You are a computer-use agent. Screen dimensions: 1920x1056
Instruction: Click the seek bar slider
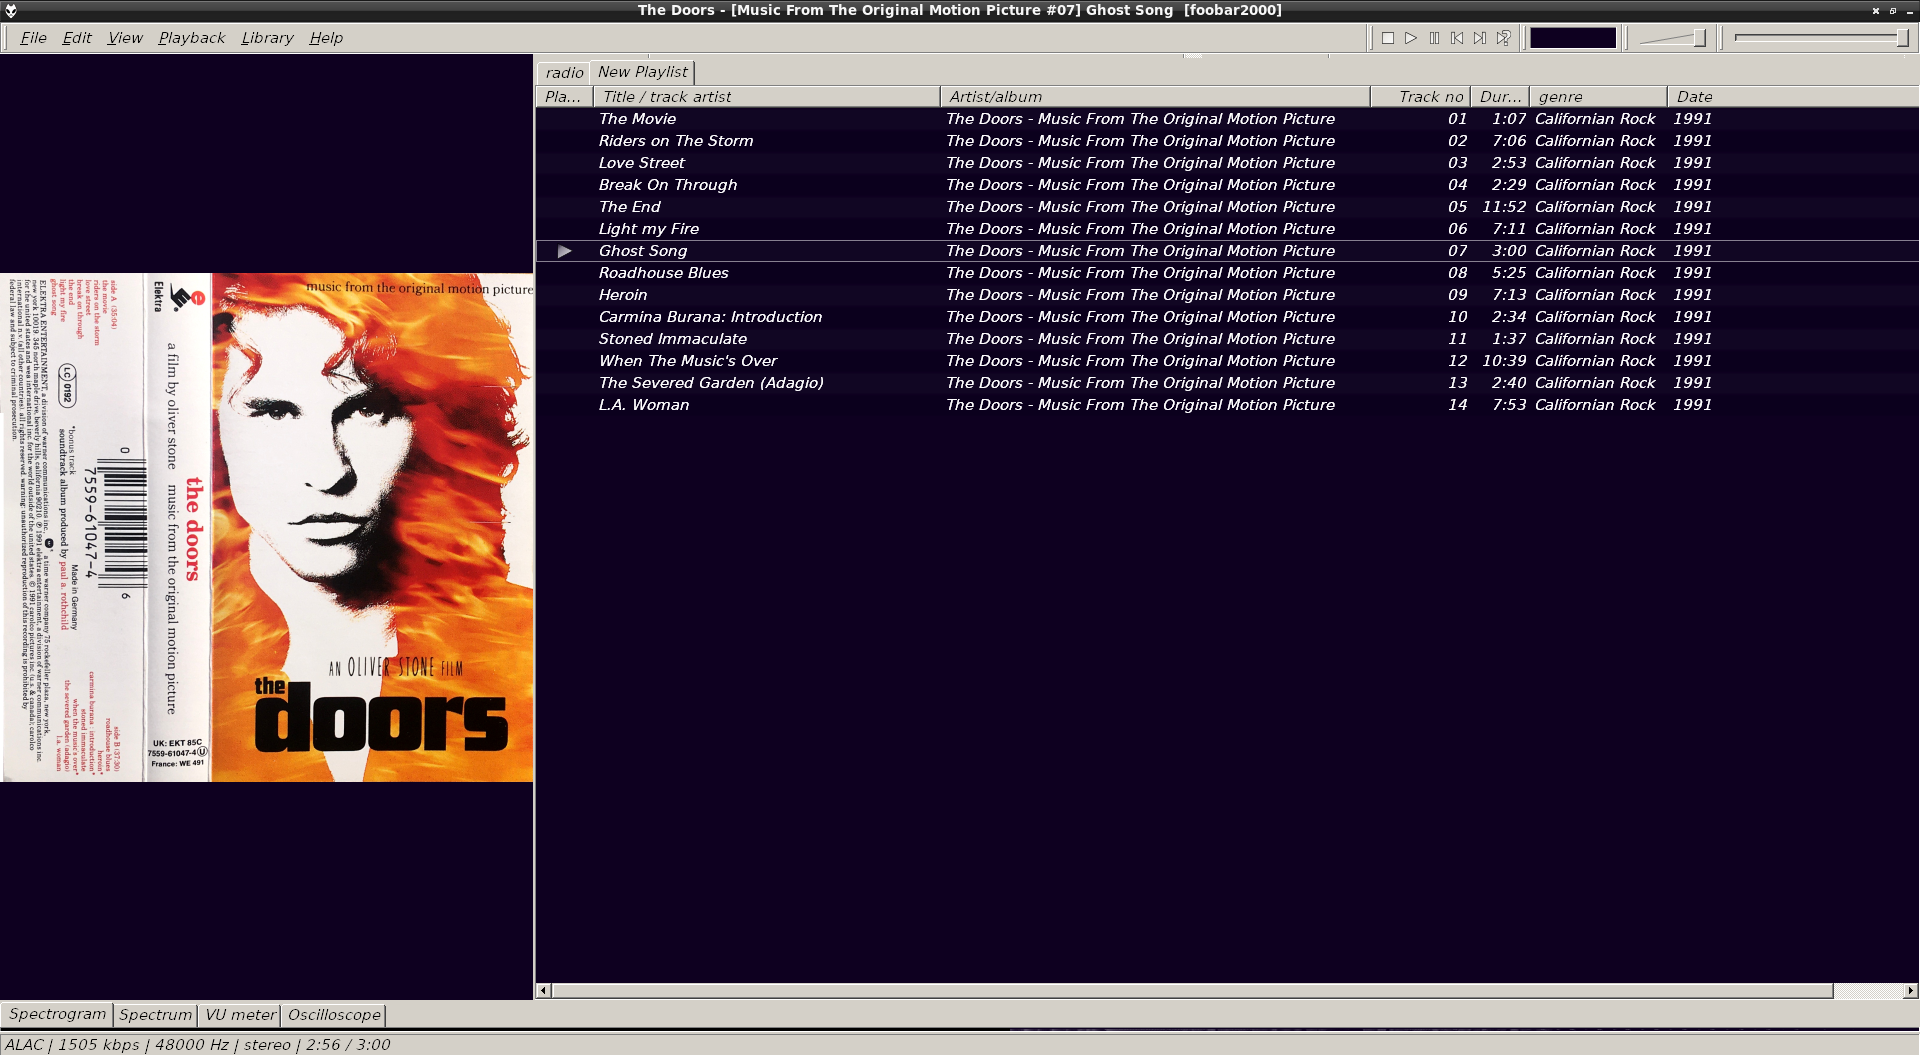(x=1822, y=38)
